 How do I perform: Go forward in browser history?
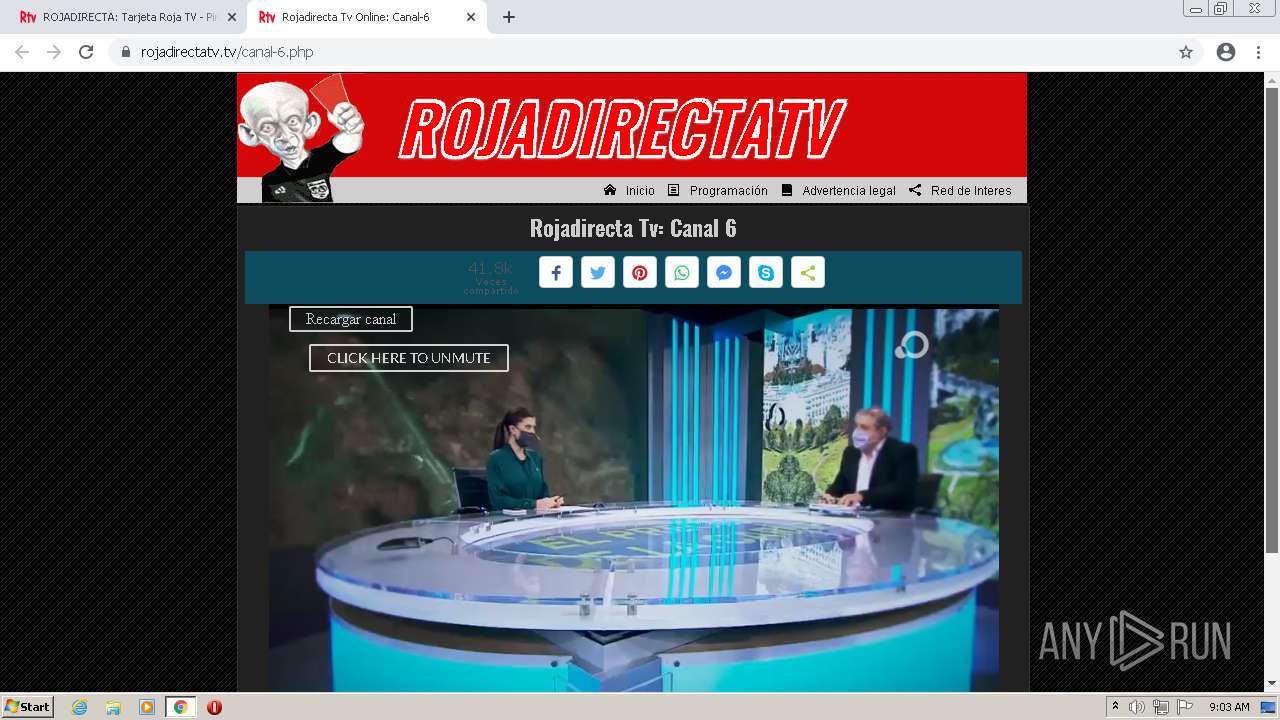(x=54, y=52)
